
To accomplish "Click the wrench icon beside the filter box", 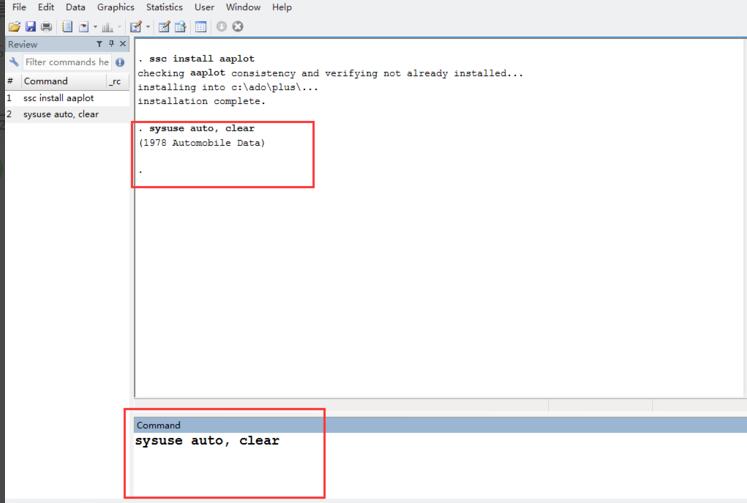I will pyautogui.click(x=14, y=62).
